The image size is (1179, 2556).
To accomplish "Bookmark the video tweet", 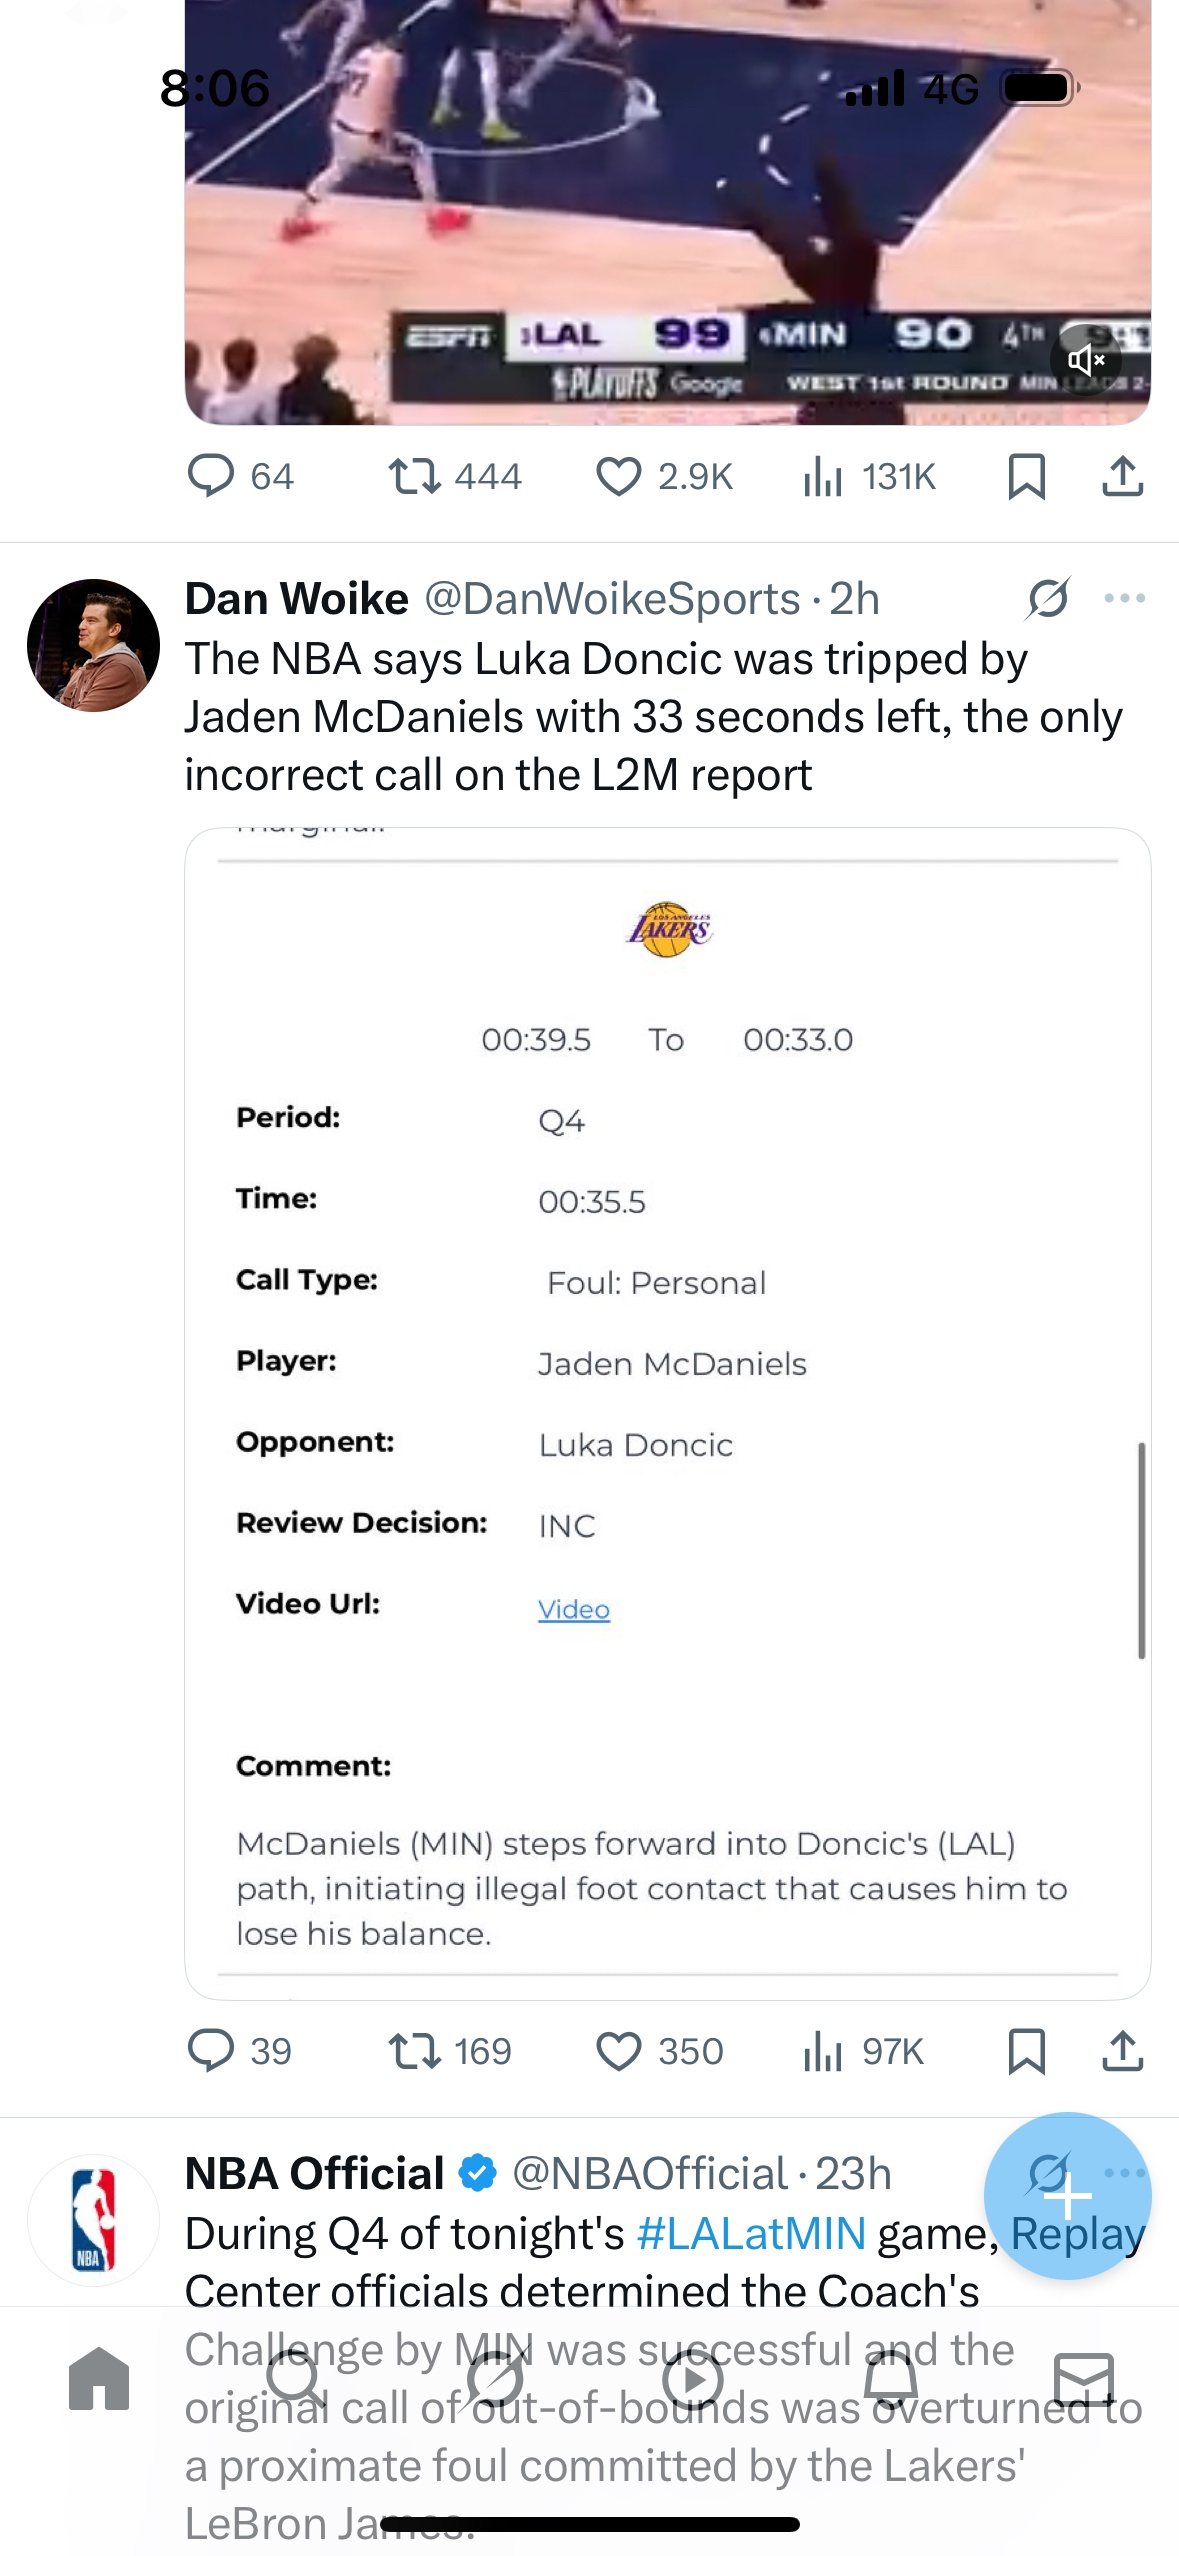I will pos(1027,477).
